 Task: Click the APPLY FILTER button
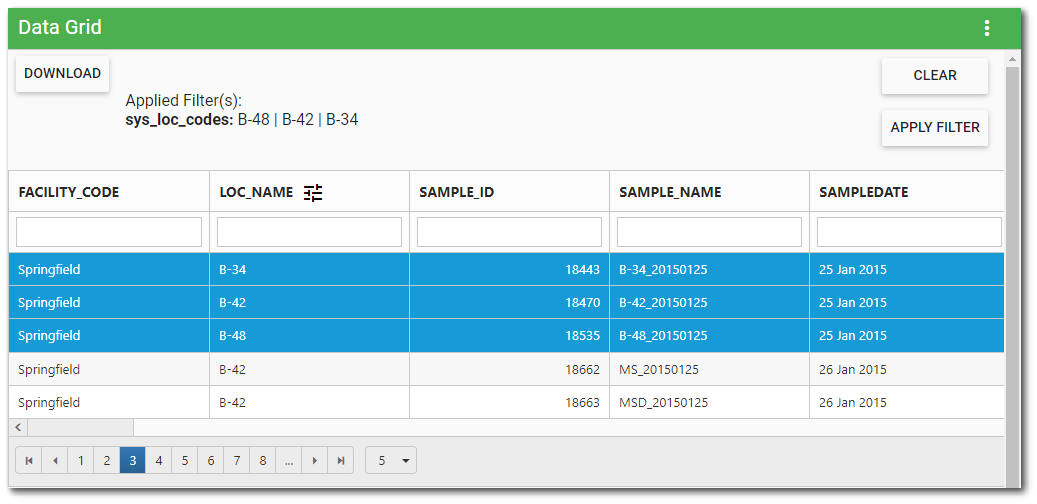934,128
